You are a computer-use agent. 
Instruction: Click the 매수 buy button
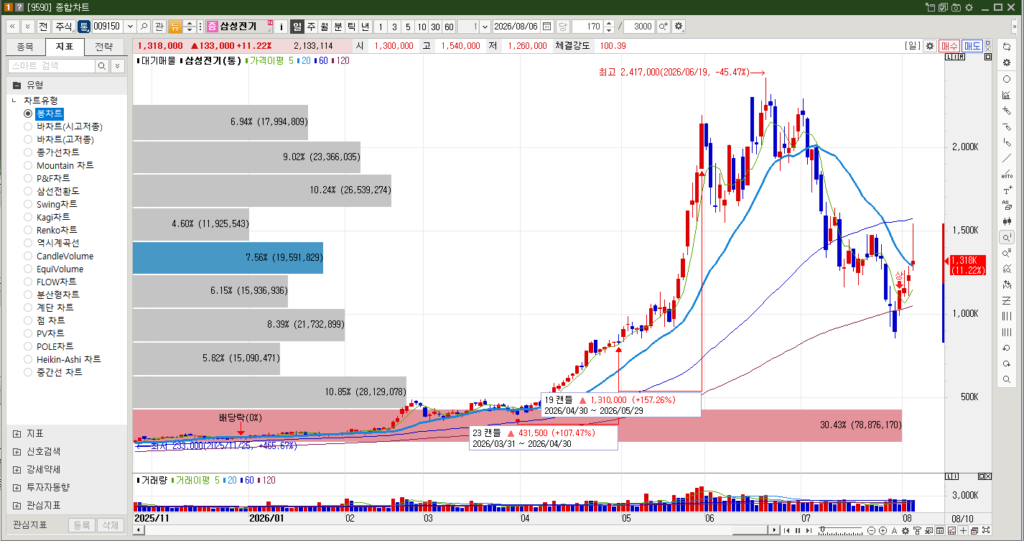949,46
